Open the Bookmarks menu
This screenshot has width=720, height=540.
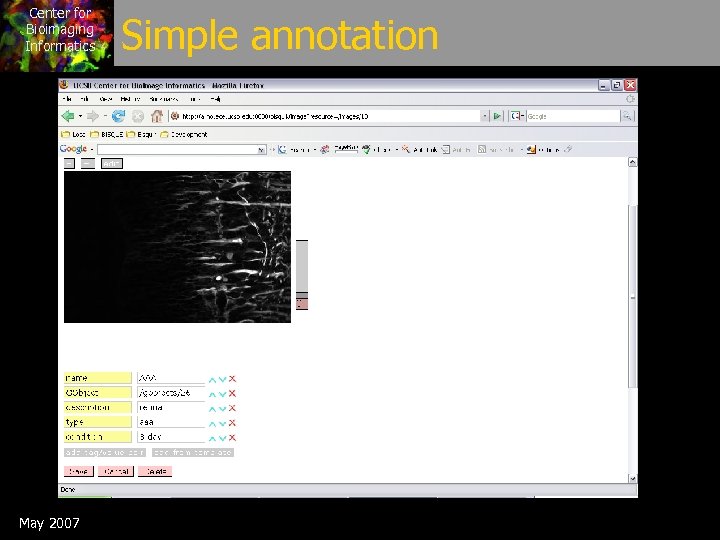[x=163, y=99]
